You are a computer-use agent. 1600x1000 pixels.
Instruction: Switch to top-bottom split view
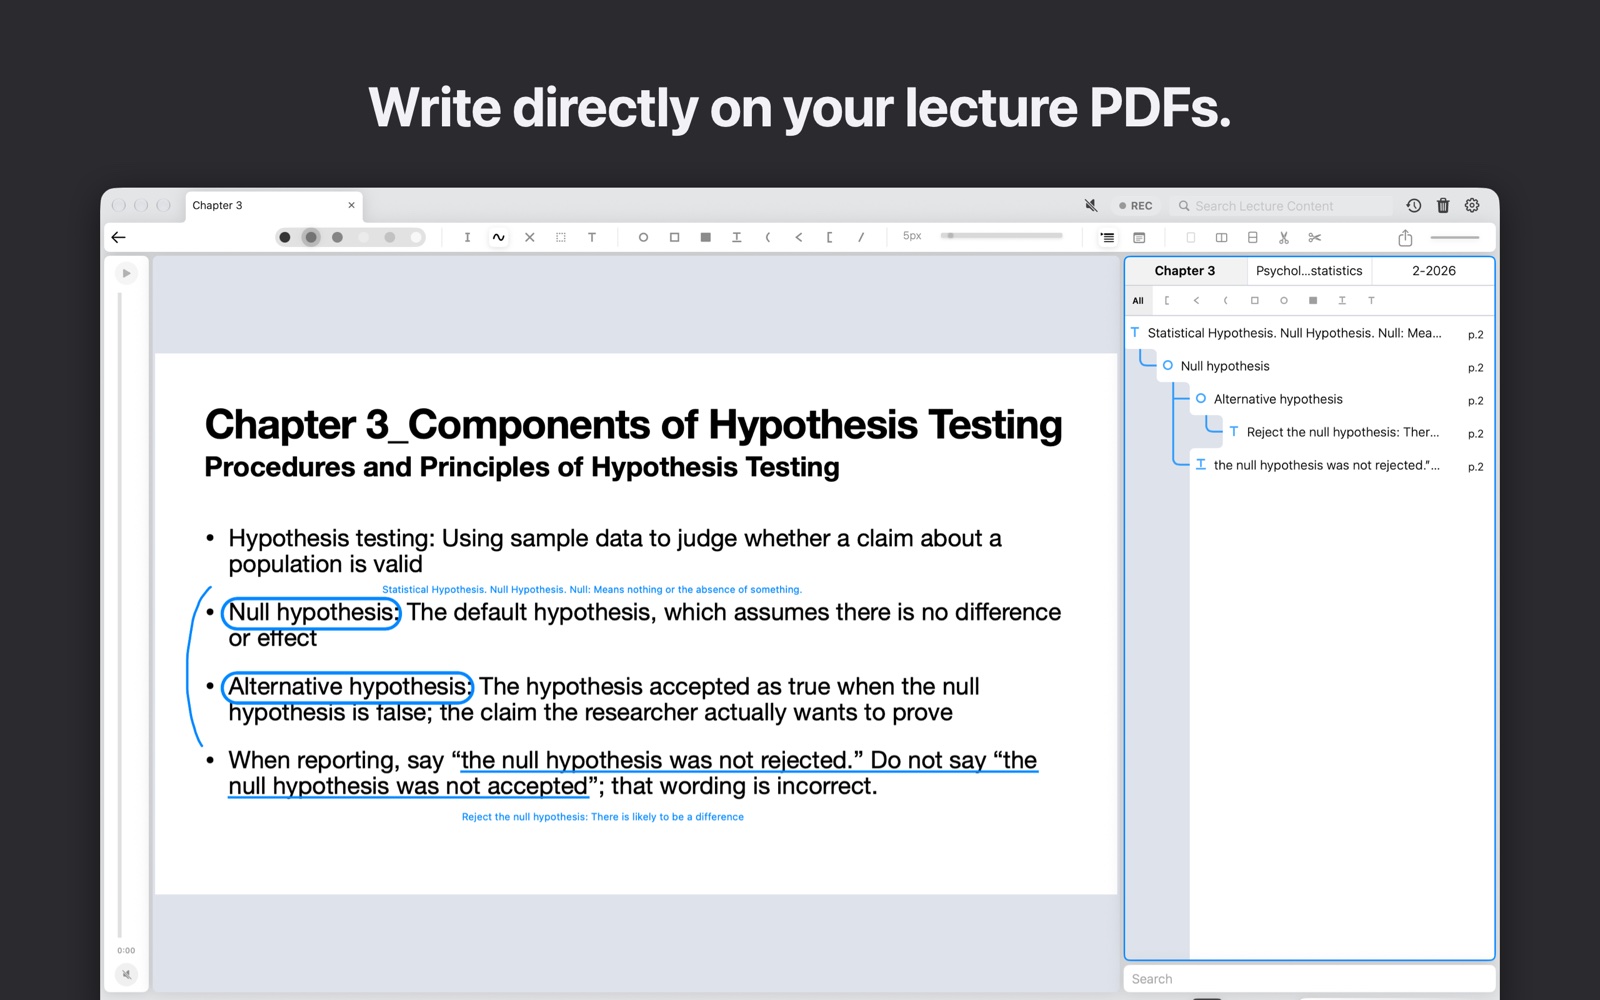(x=1252, y=238)
